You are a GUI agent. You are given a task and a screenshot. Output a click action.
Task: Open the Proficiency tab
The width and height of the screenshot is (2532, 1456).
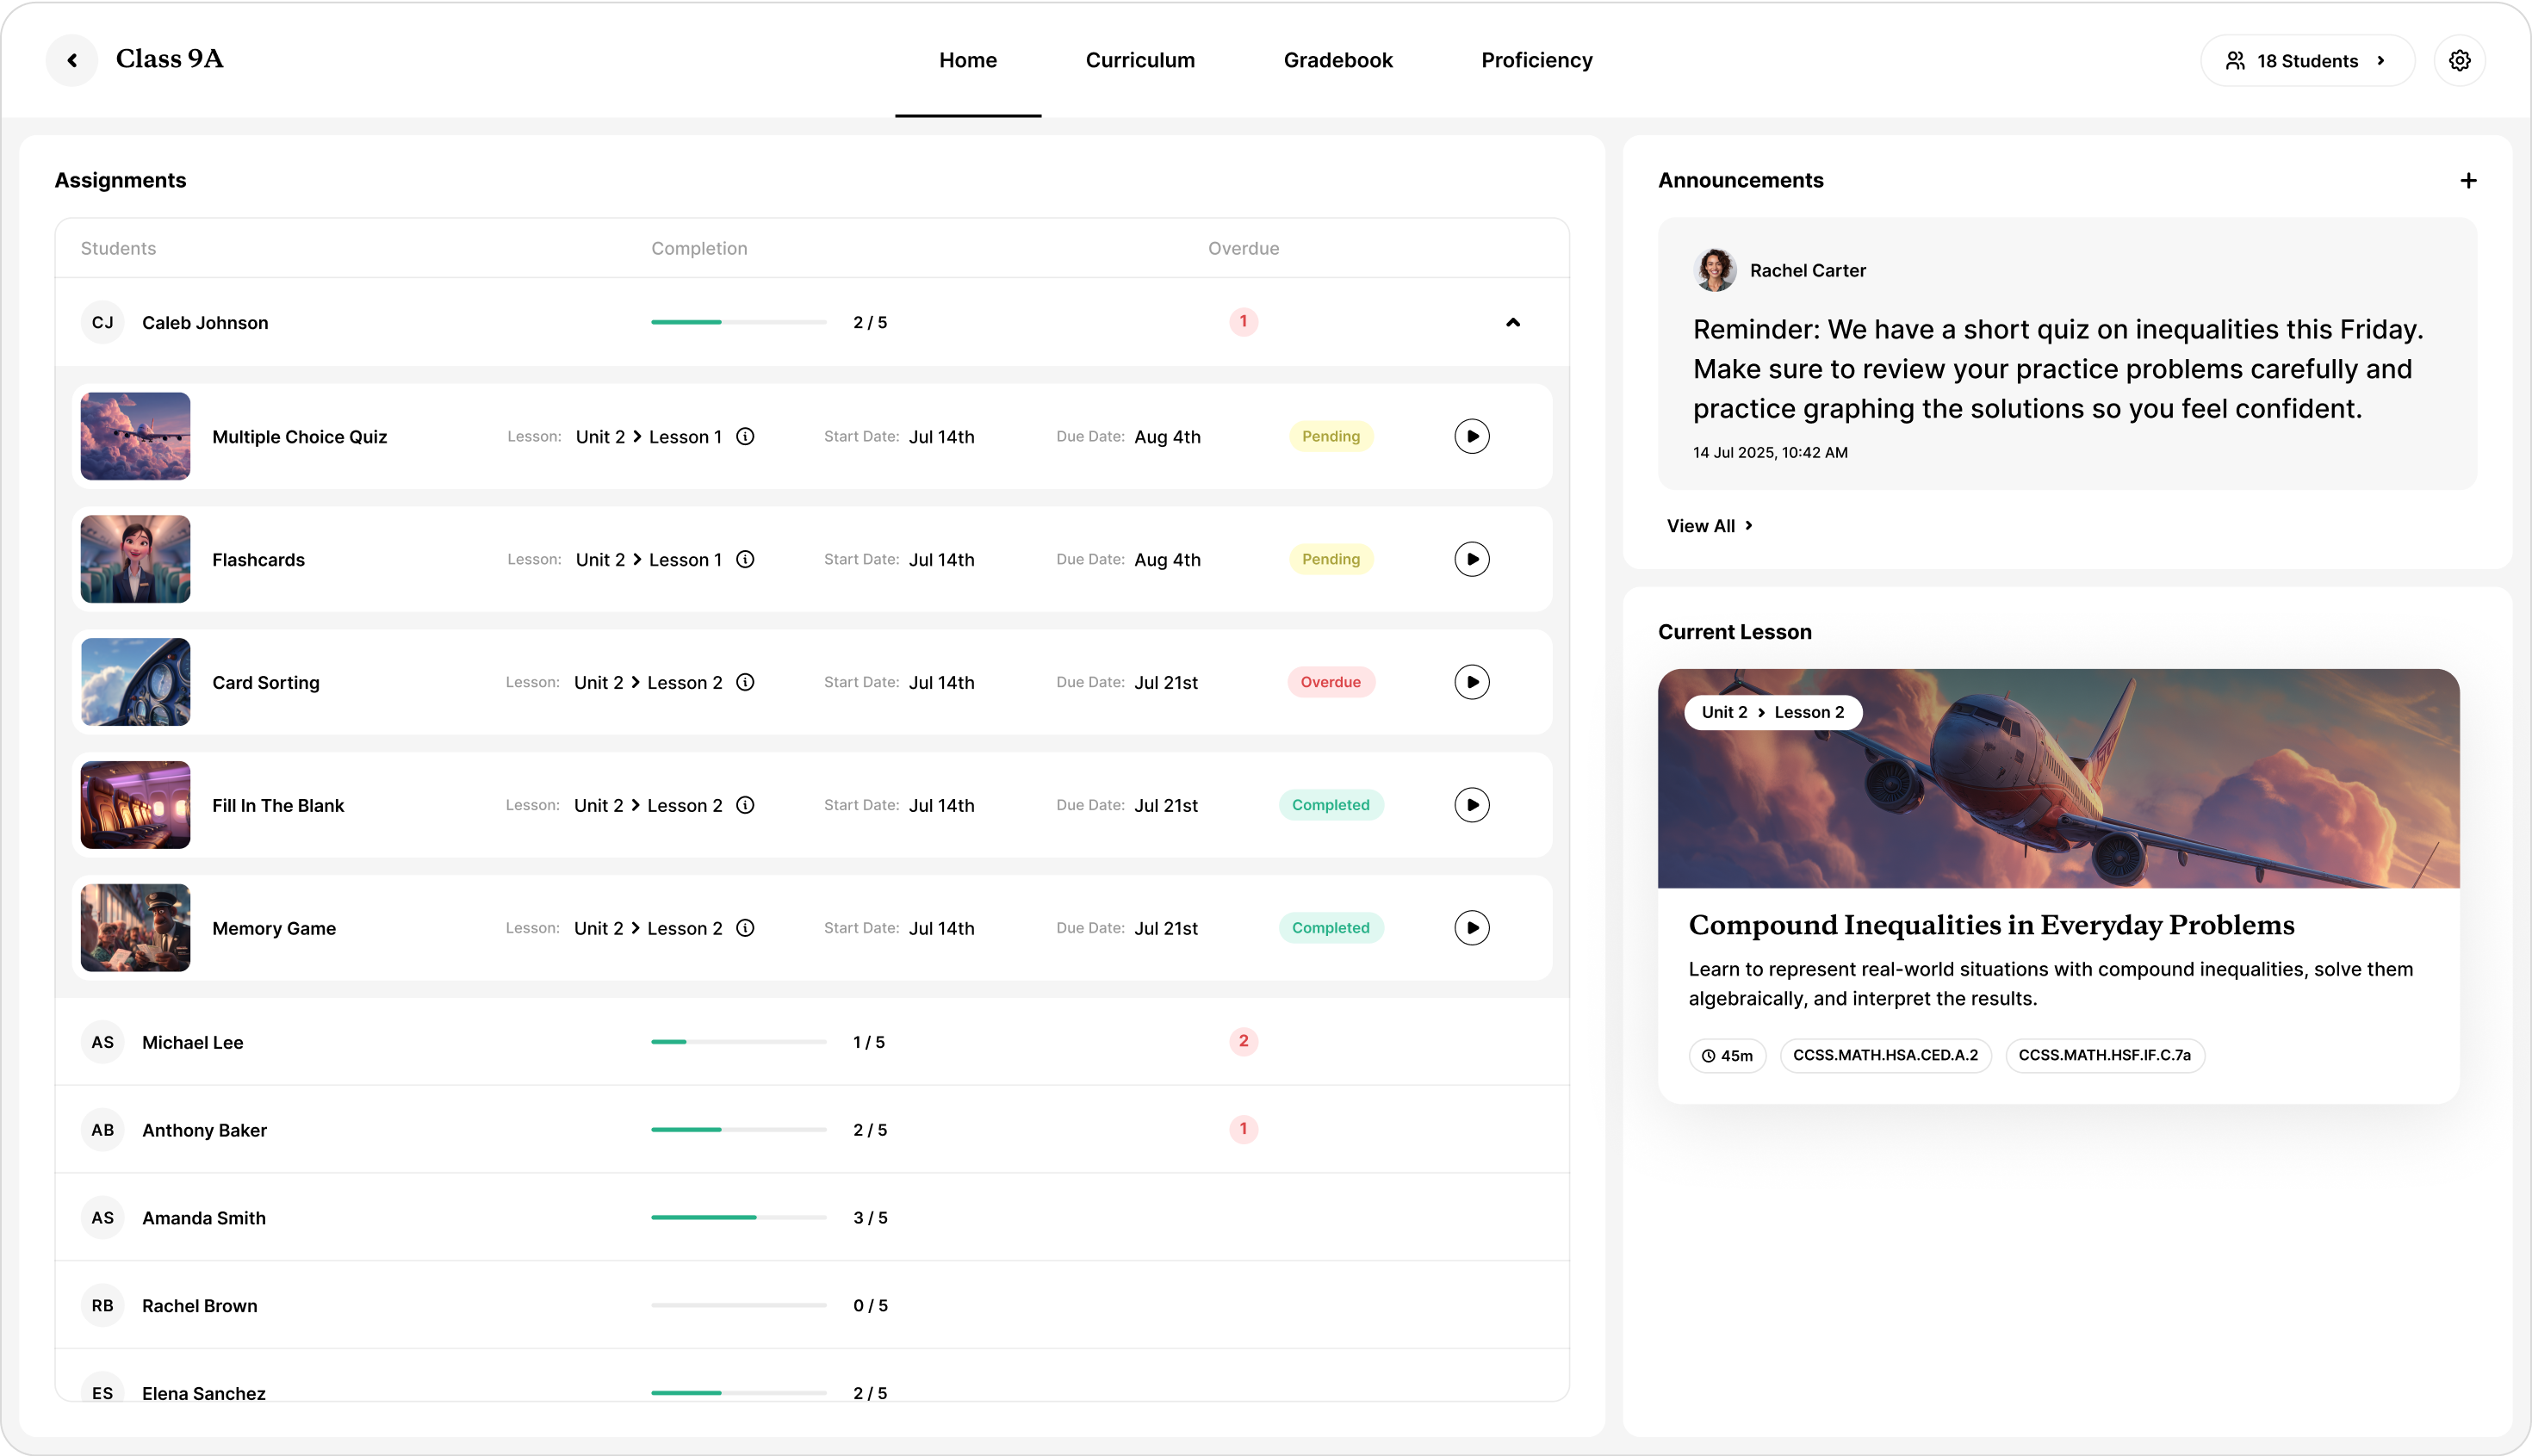1536,60
